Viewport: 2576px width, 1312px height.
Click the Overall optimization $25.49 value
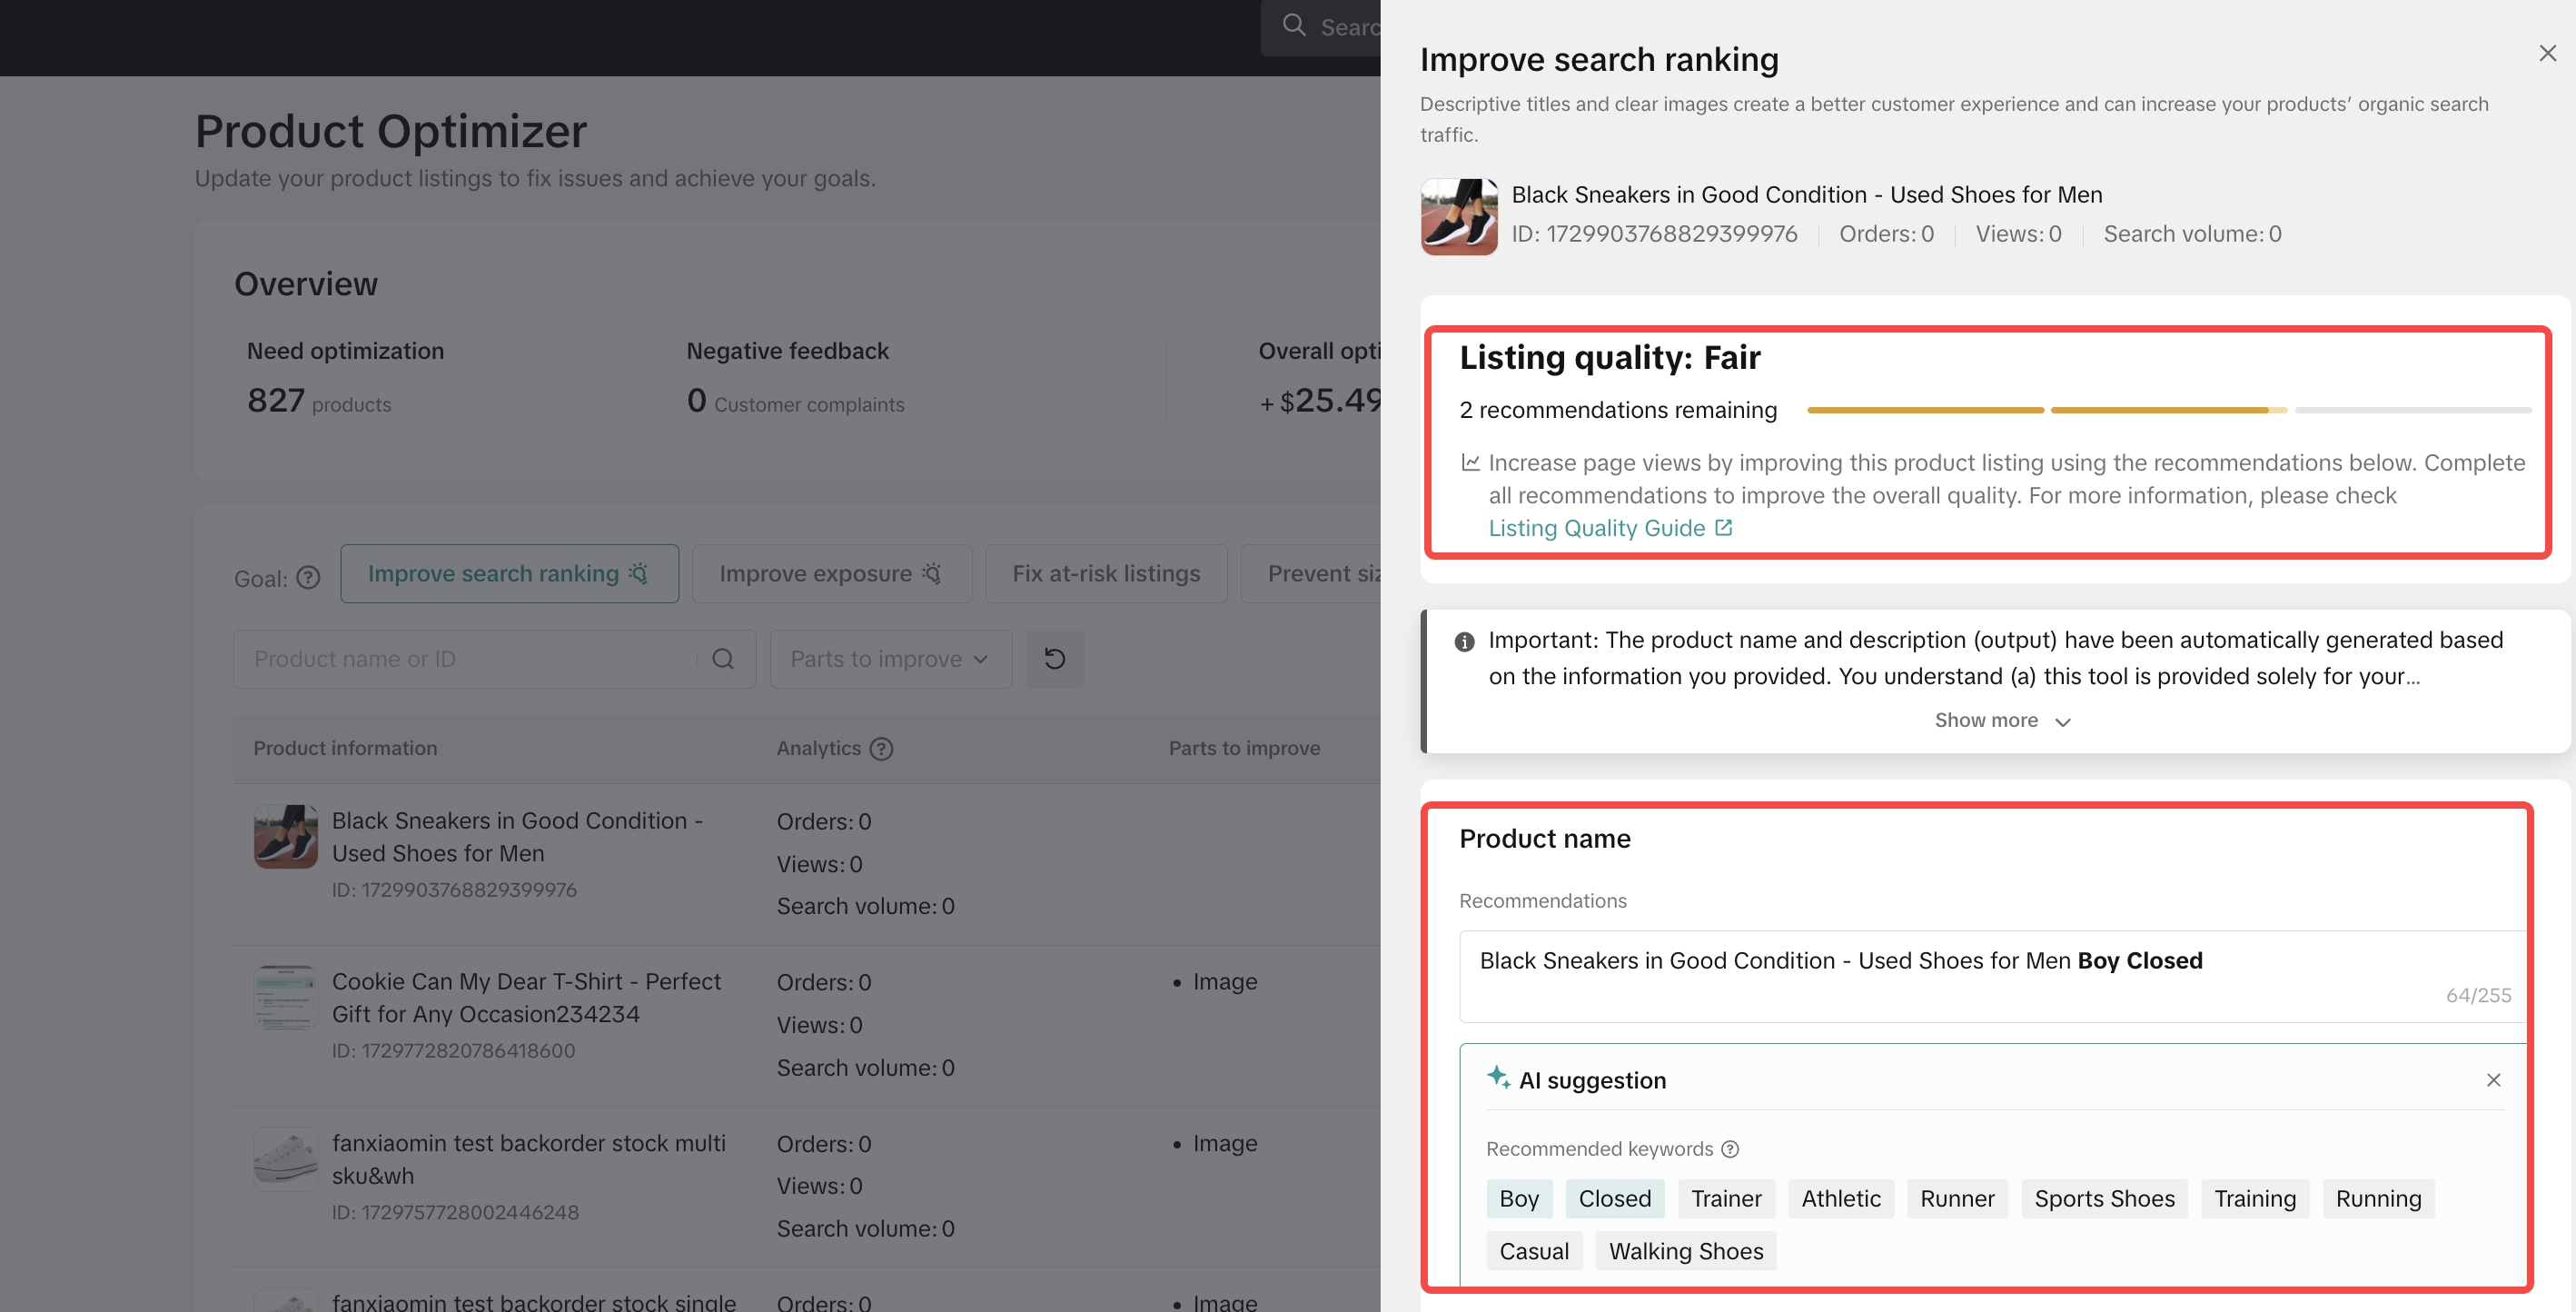click(x=1320, y=401)
